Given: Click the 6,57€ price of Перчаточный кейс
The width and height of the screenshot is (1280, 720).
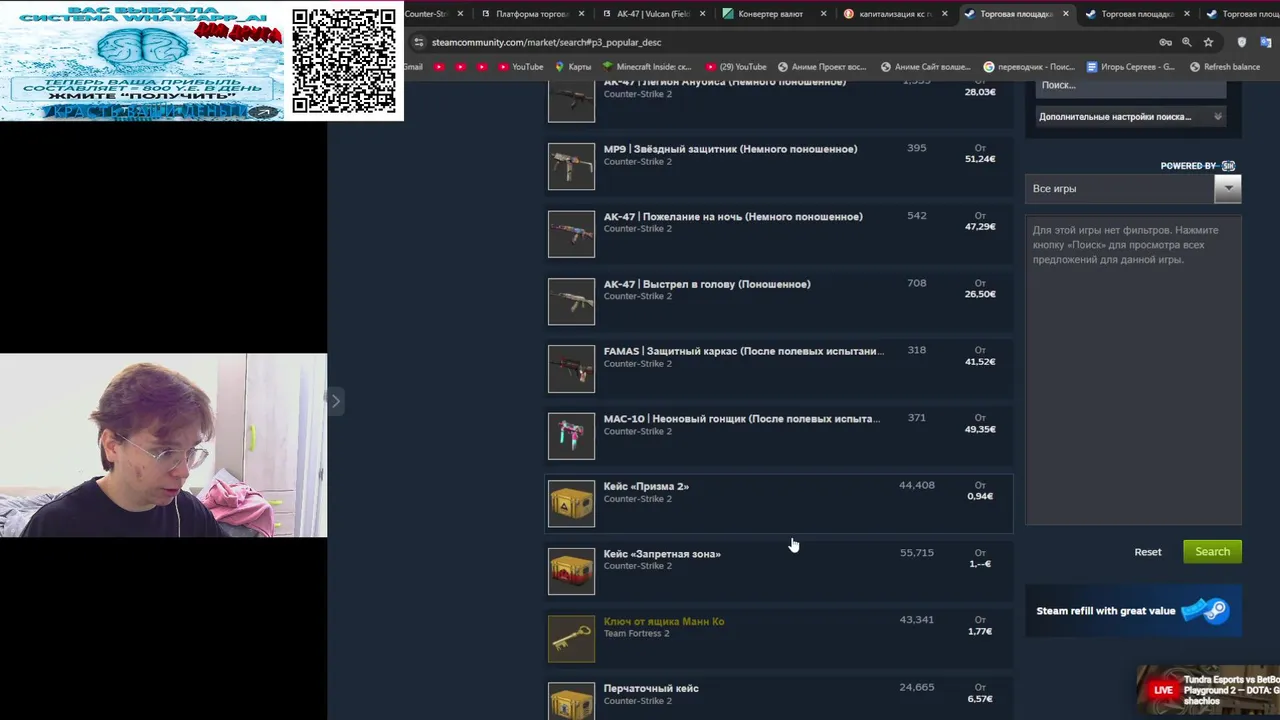Looking at the screenshot, I should coord(980,699).
